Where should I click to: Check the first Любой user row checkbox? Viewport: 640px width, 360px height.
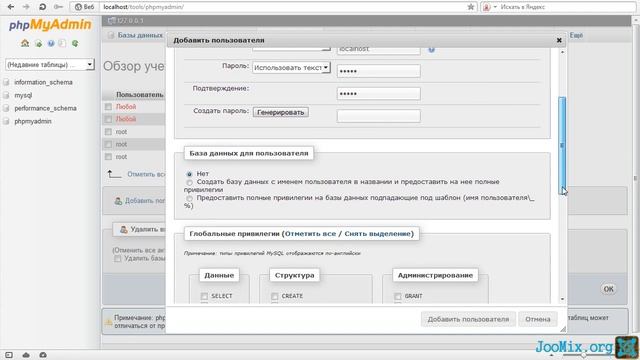point(108,107)
